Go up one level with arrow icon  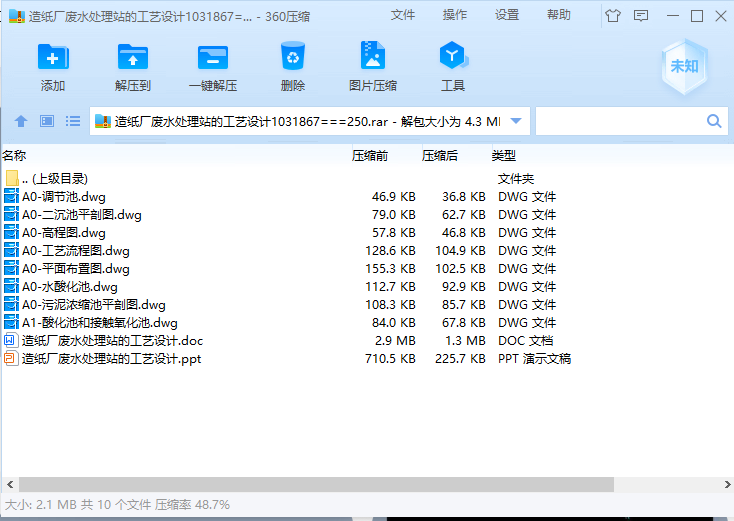[21, 121]
